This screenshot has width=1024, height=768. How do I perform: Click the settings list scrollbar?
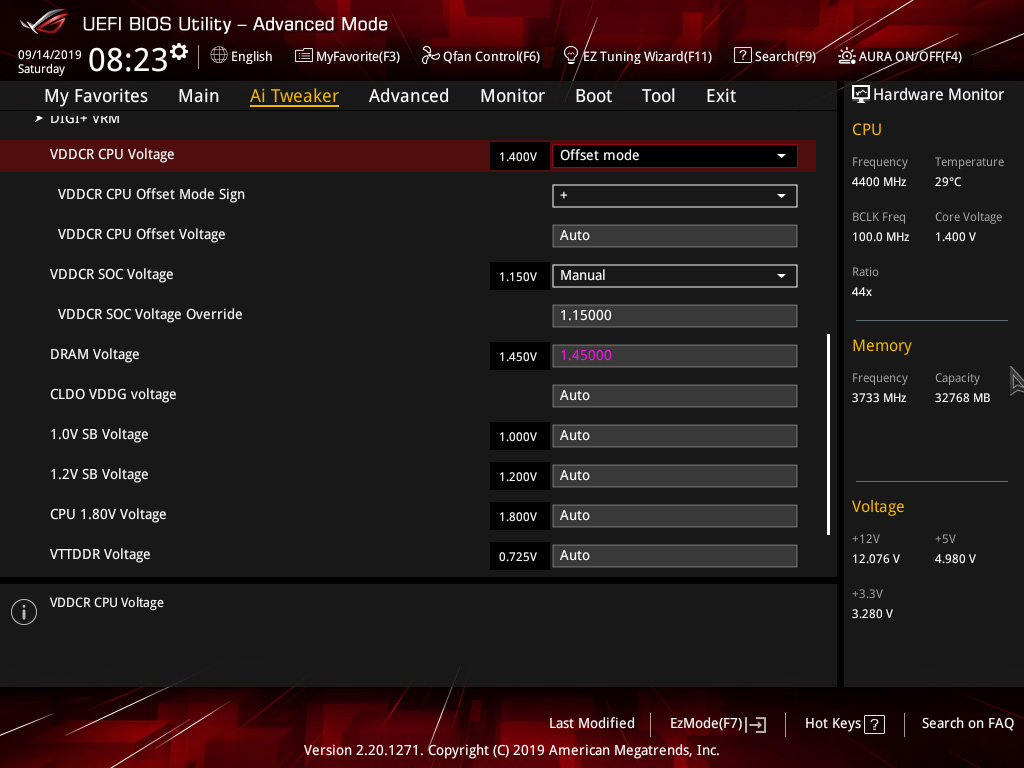[828, 434]
